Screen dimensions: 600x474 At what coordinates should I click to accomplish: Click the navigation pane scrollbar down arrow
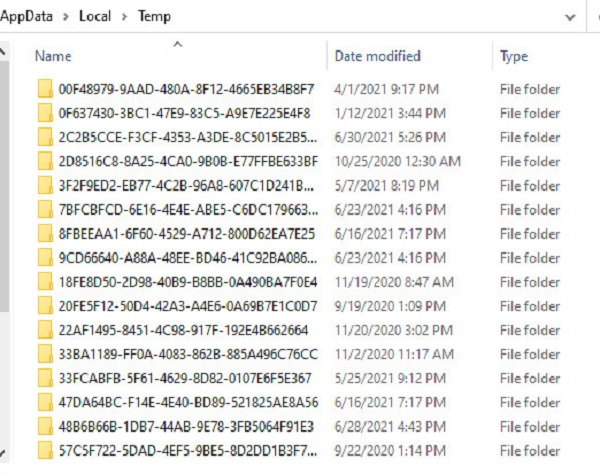2,454
